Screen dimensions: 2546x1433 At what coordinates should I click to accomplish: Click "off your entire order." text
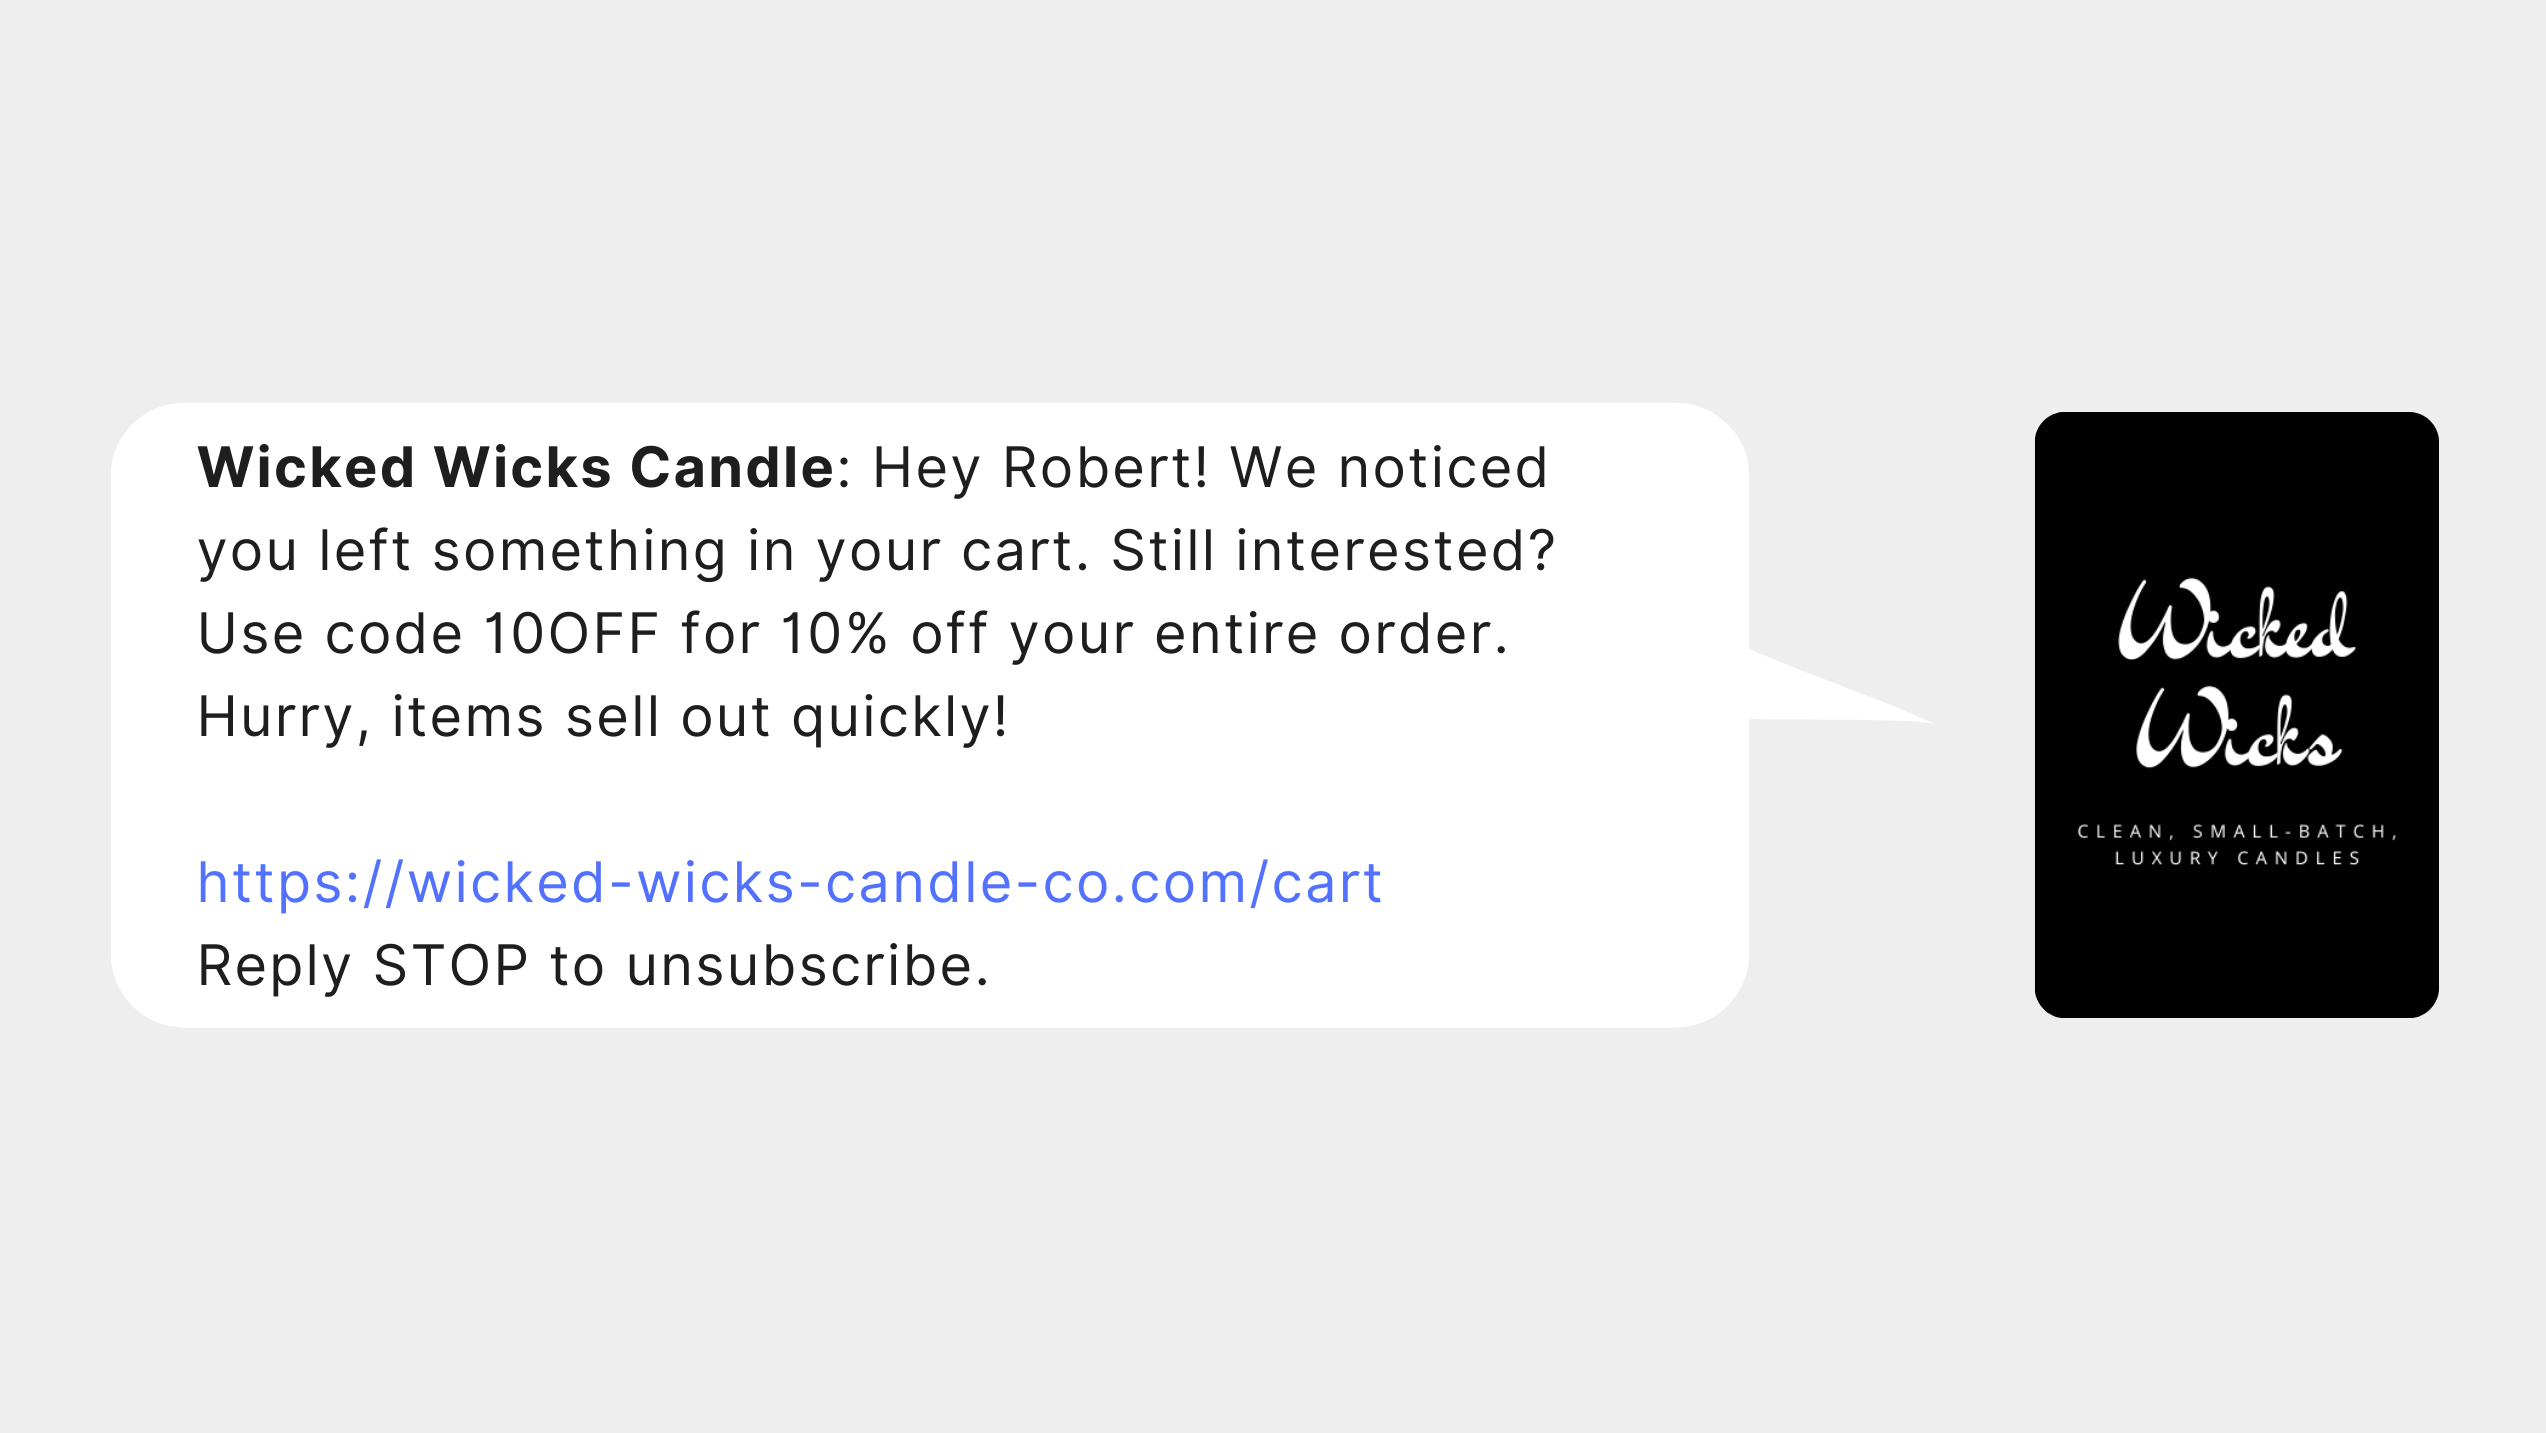pyautogui.click(x=1209, y=634)
